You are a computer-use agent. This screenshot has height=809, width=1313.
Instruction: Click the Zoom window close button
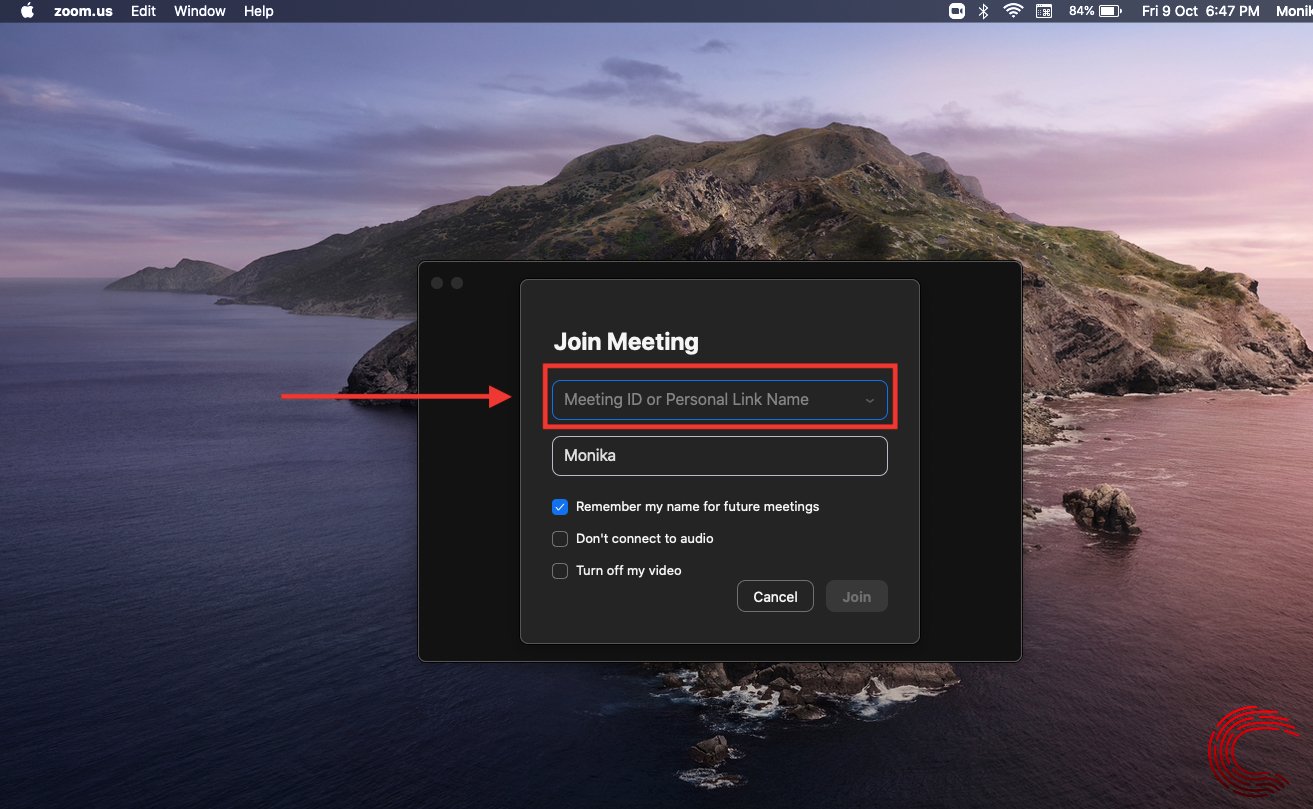coord(437,283)
